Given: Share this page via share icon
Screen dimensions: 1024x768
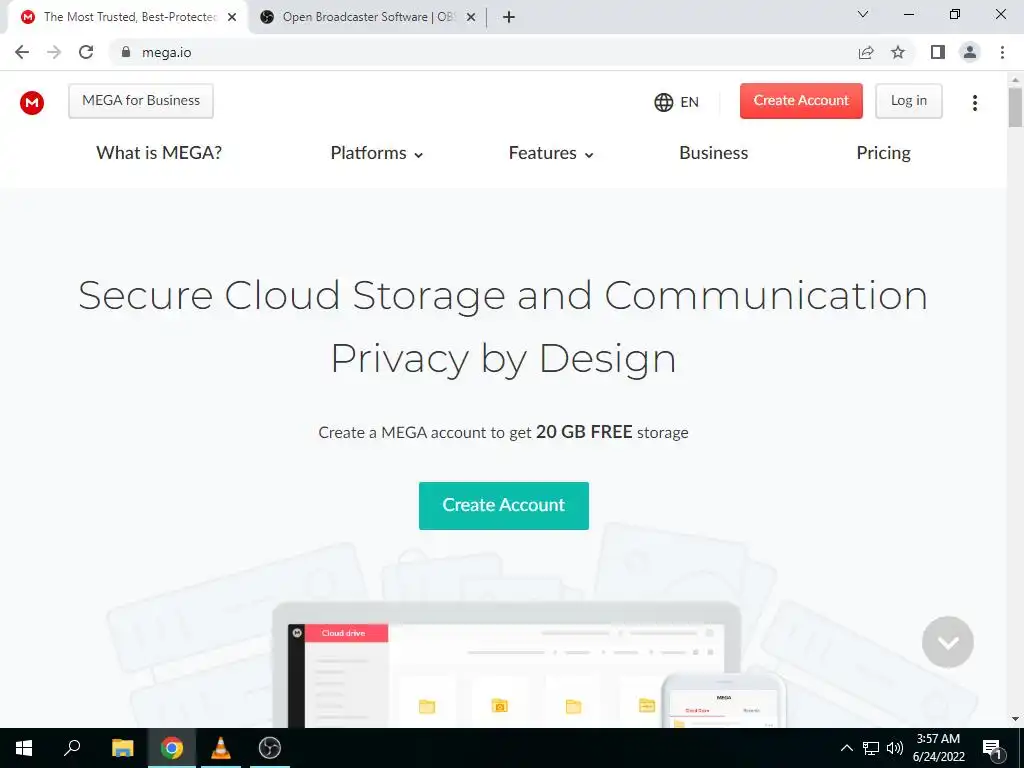Looking at the screenshot, I should (866, 52).
